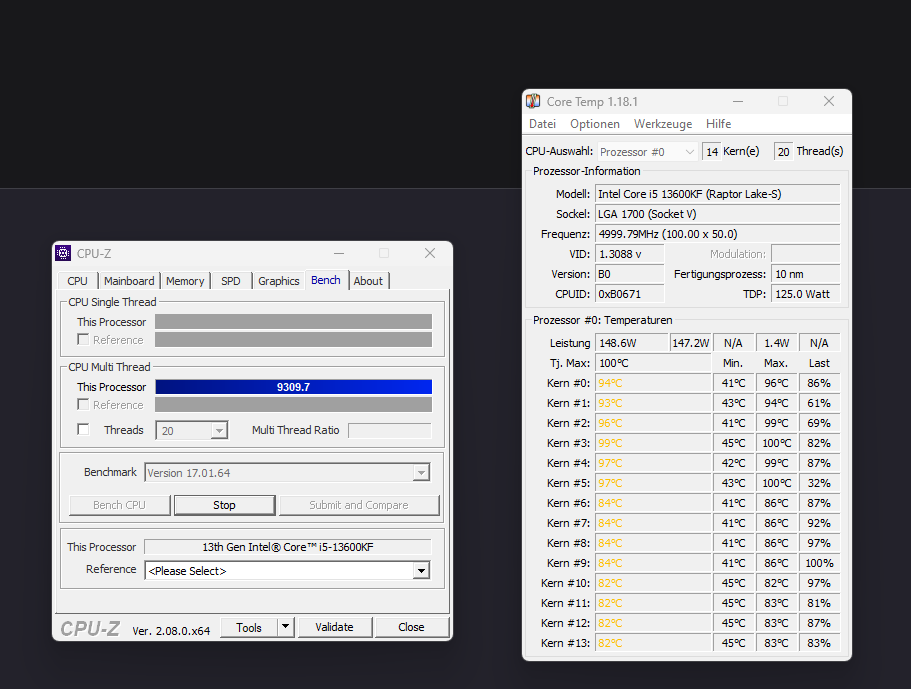The image size is (911, 689).
Task: Click the Modell field in Core Temp
Action: (x=718, y=194)
